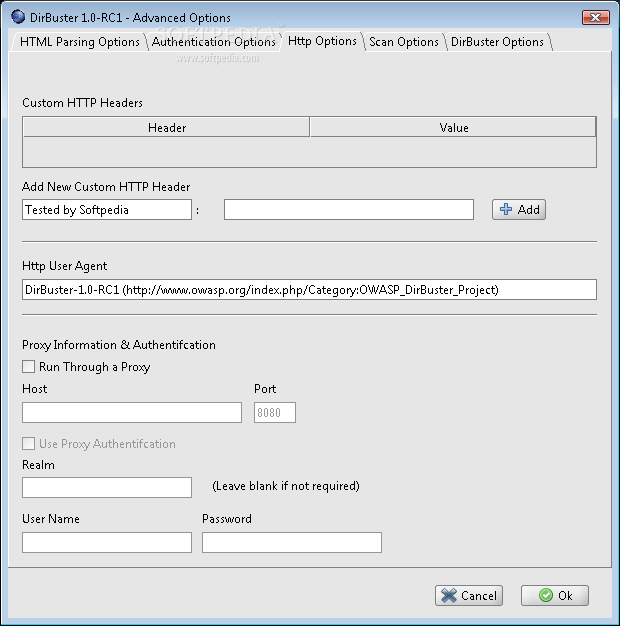The height and width of the screenshot is (626, 620).
Task: Click the User Name input field
Action: coord(107,543)
